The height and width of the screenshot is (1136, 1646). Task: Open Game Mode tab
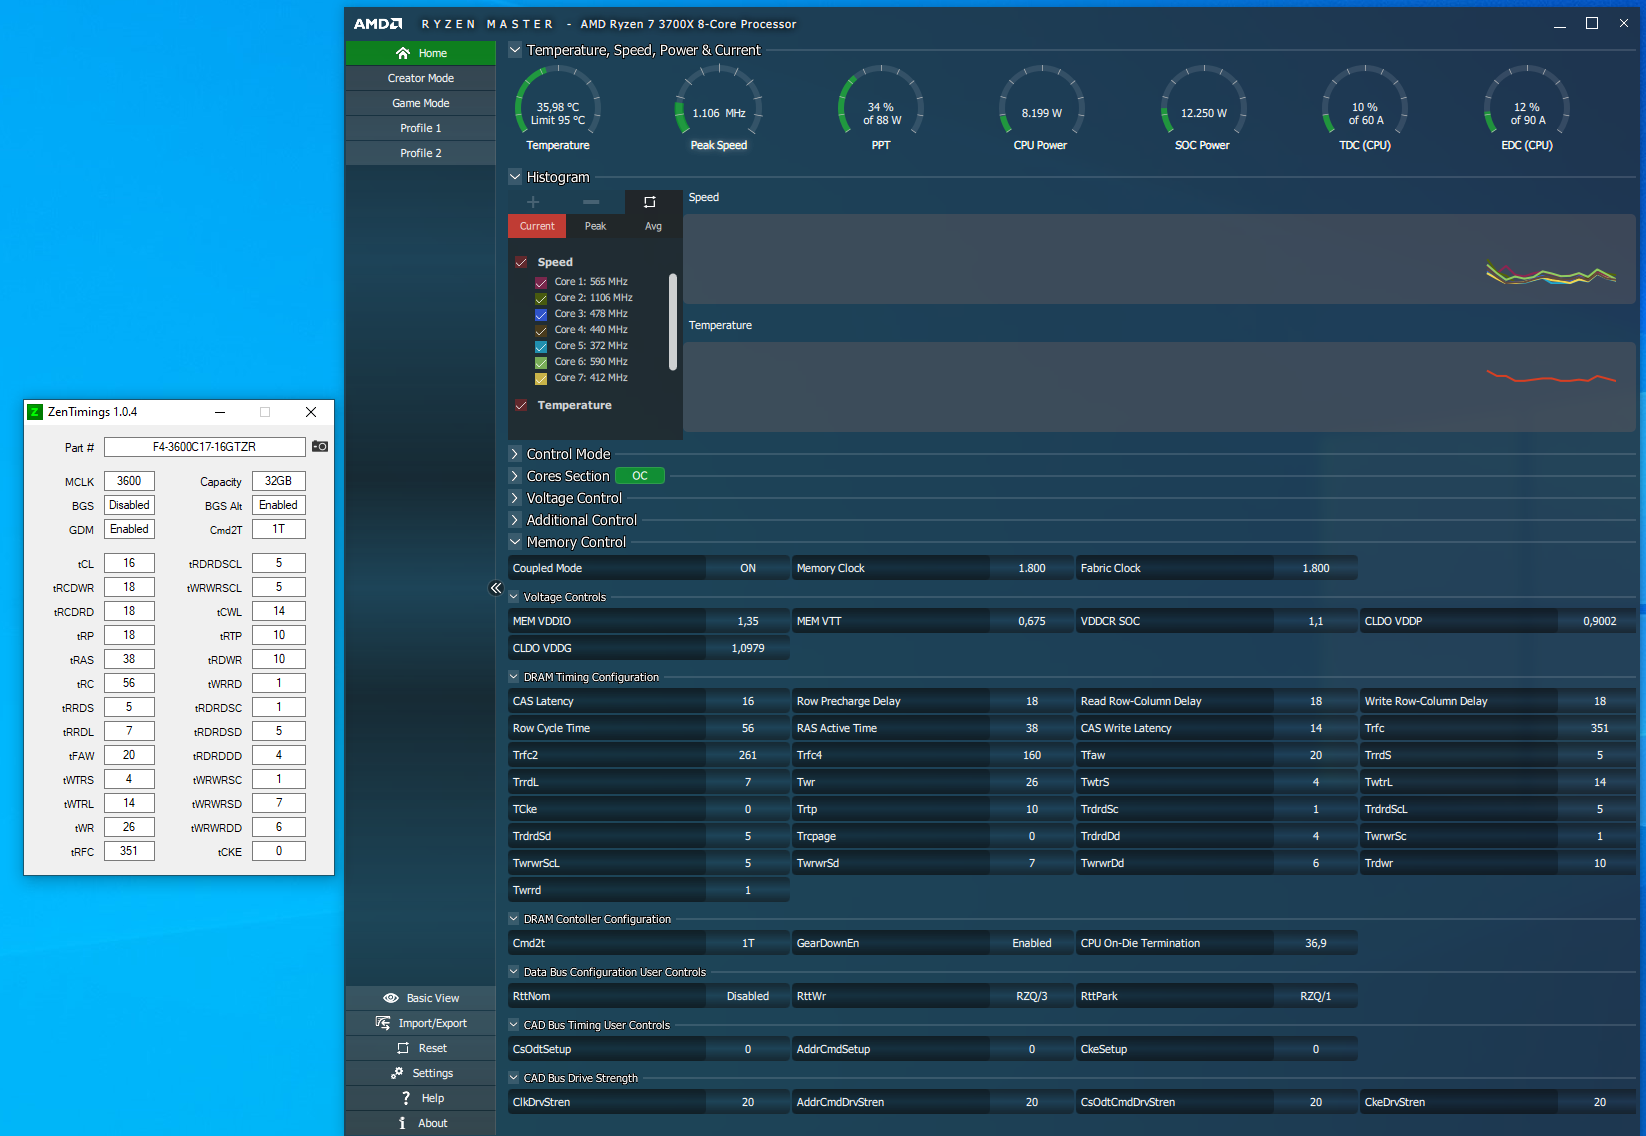tap(421, 103)
